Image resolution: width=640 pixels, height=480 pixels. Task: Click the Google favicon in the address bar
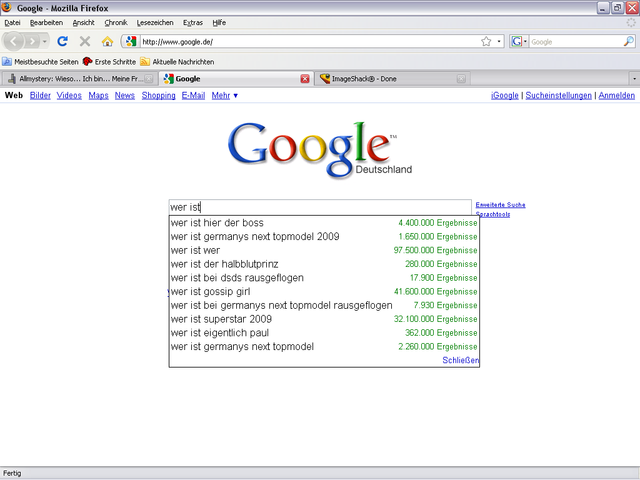[x=131, y=41]
